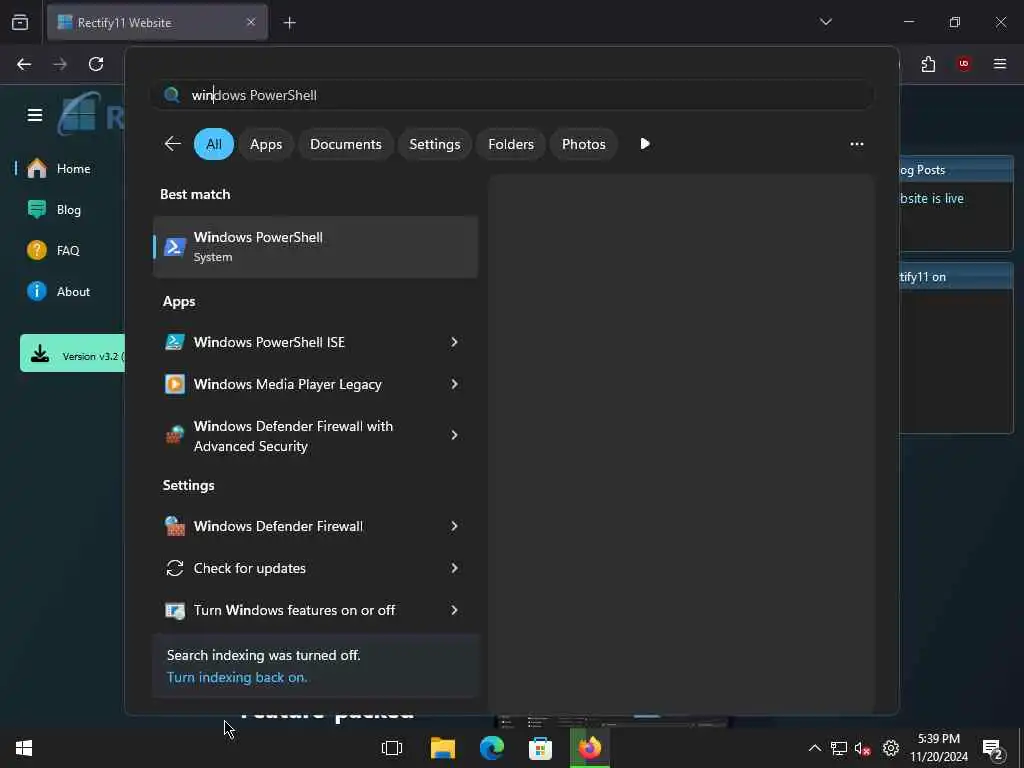Screen dimensions: 1024x768
Task: Click the Firefox icon on the taskbar
Action: (589, 748)
